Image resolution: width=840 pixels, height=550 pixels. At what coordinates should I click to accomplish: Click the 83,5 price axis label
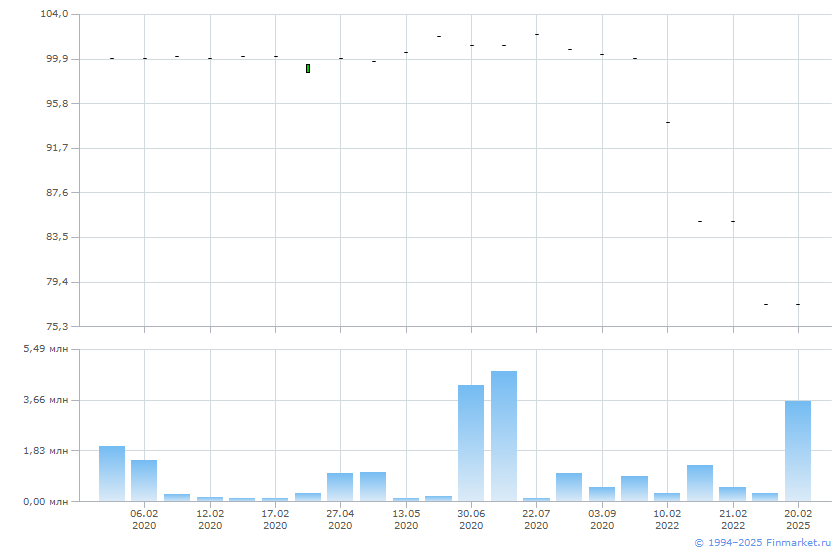click(x=57, y=237)
